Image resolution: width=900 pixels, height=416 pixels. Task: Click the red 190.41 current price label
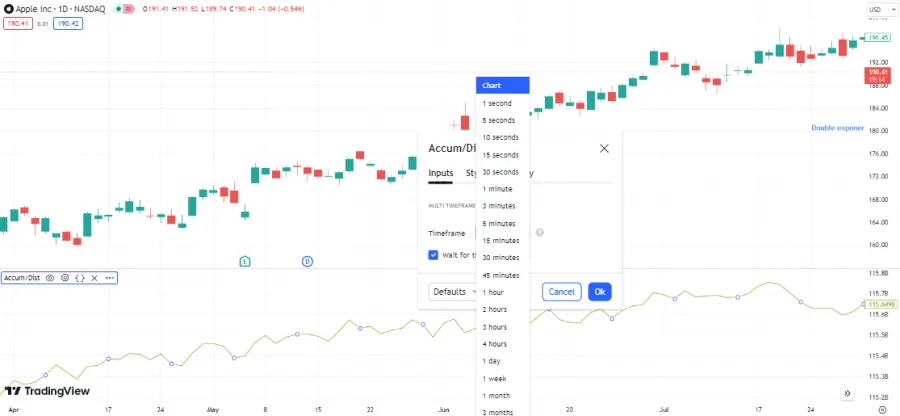point(879,75)
